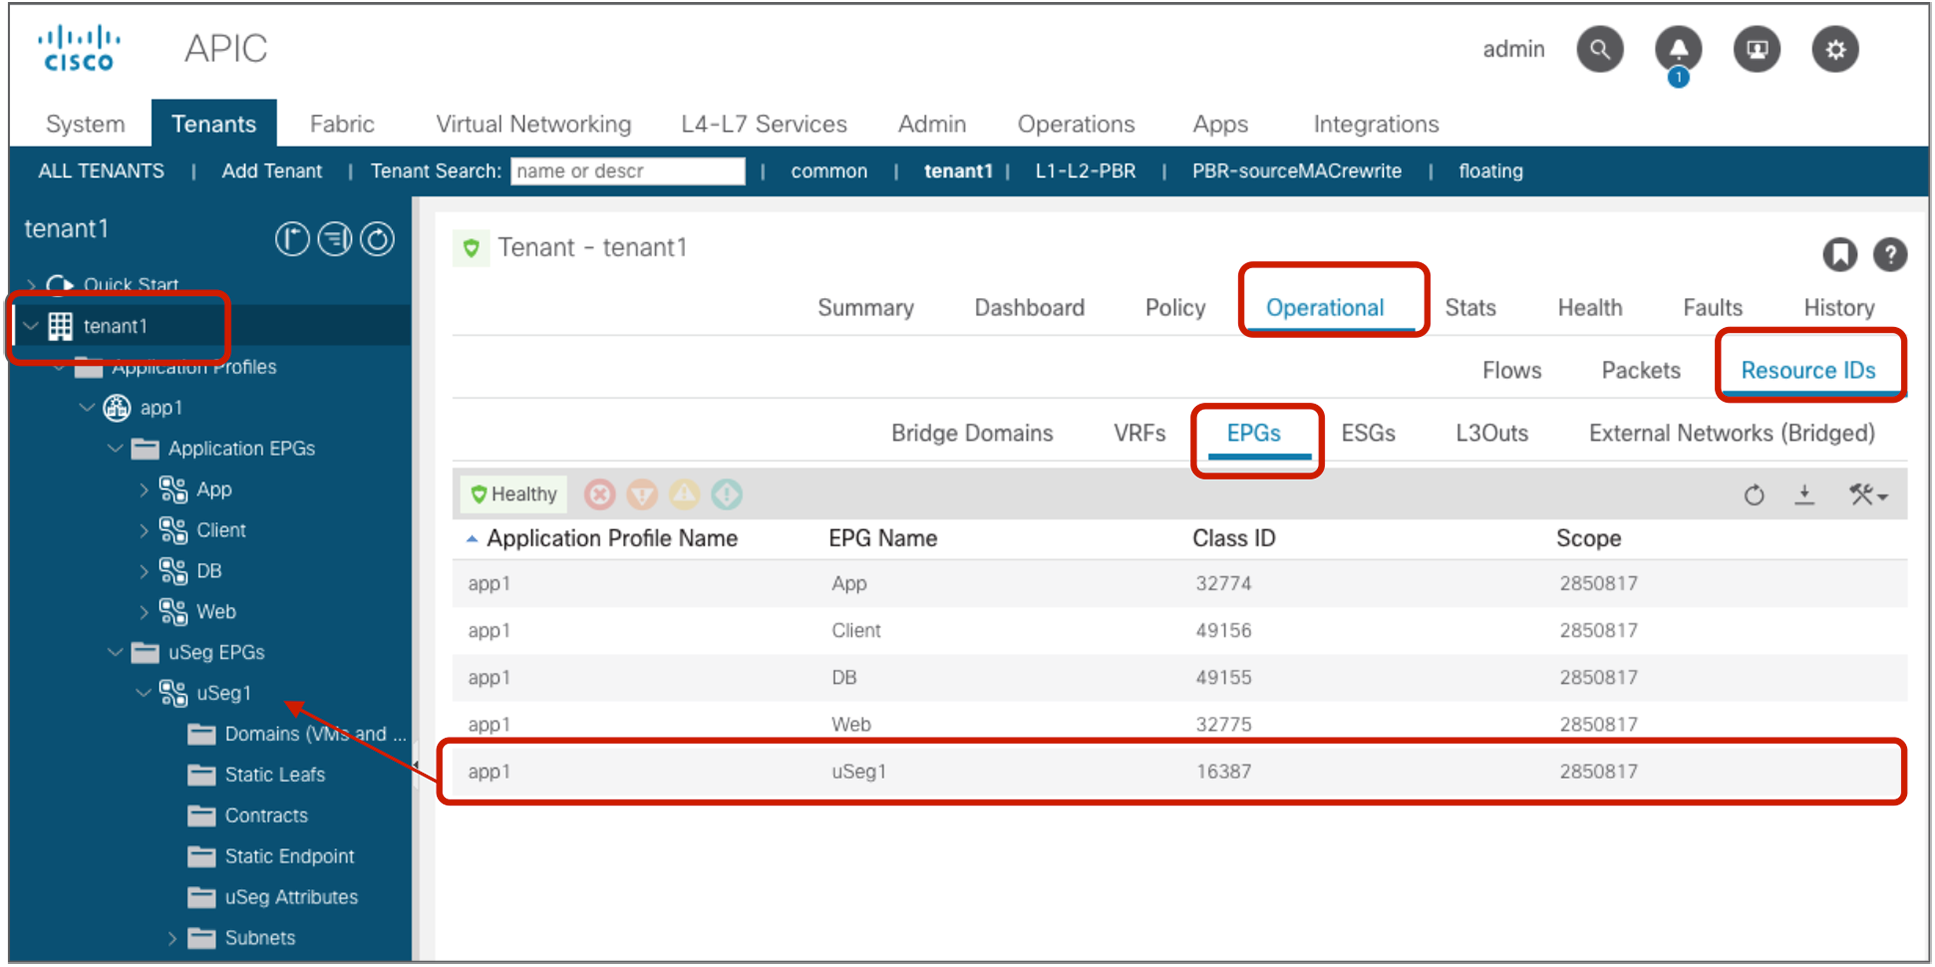Select the uSeg1 tree item
The image size is (1935, 967).
[223, 693]
